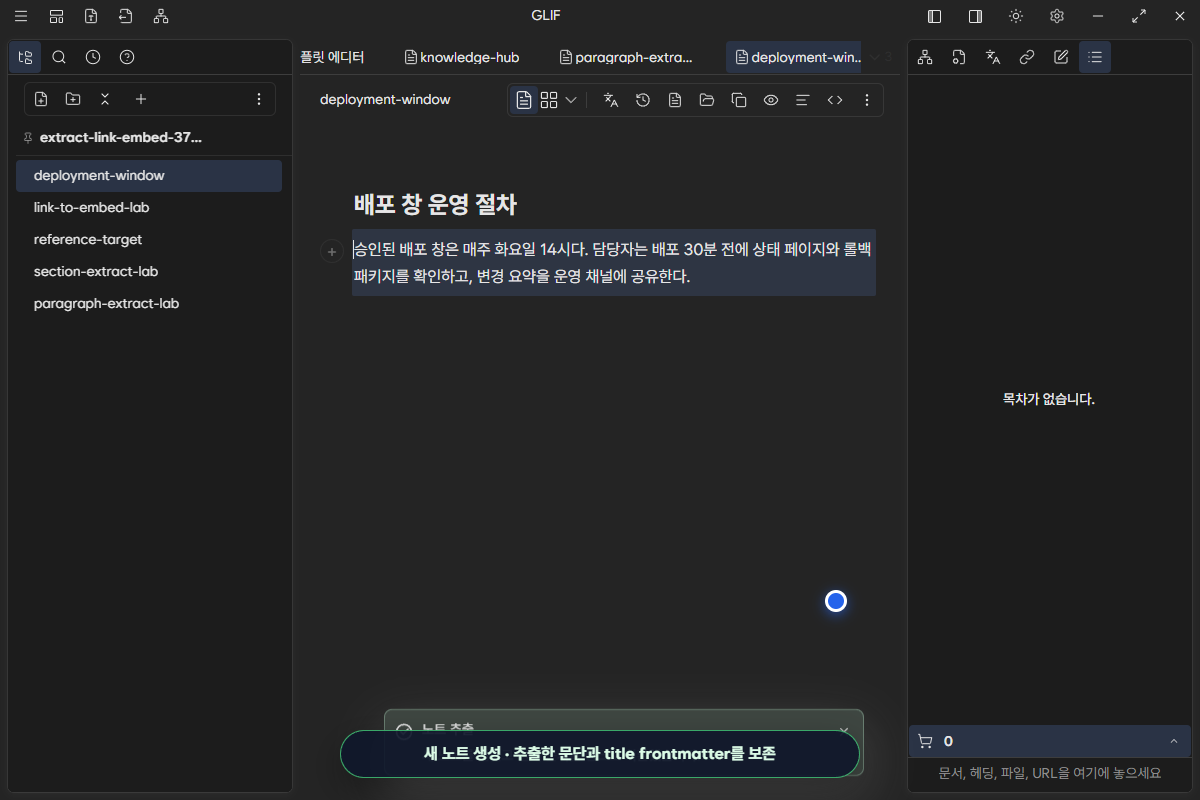Select deployment-window in file list

click(149, 175)
